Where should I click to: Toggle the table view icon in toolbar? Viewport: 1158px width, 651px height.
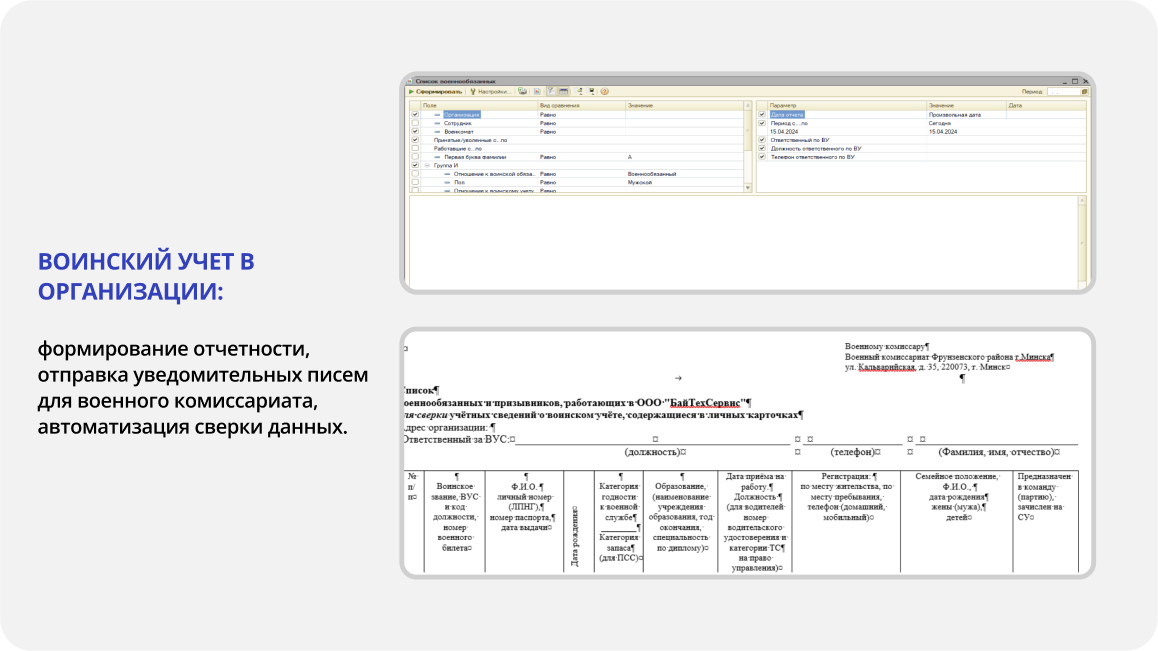(563, 92)
